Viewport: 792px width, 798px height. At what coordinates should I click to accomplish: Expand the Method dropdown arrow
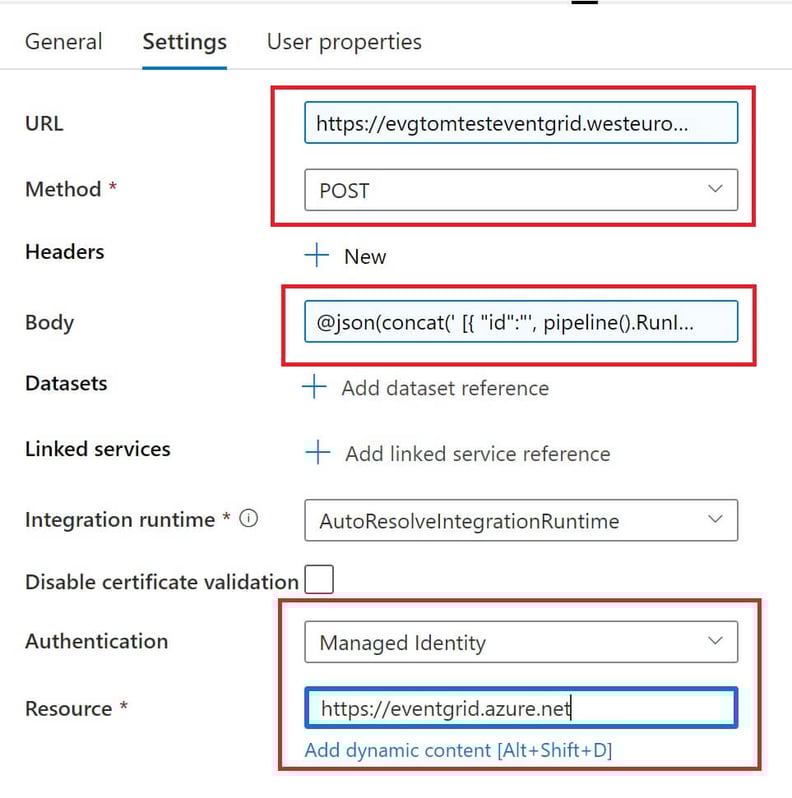point(715,189)
